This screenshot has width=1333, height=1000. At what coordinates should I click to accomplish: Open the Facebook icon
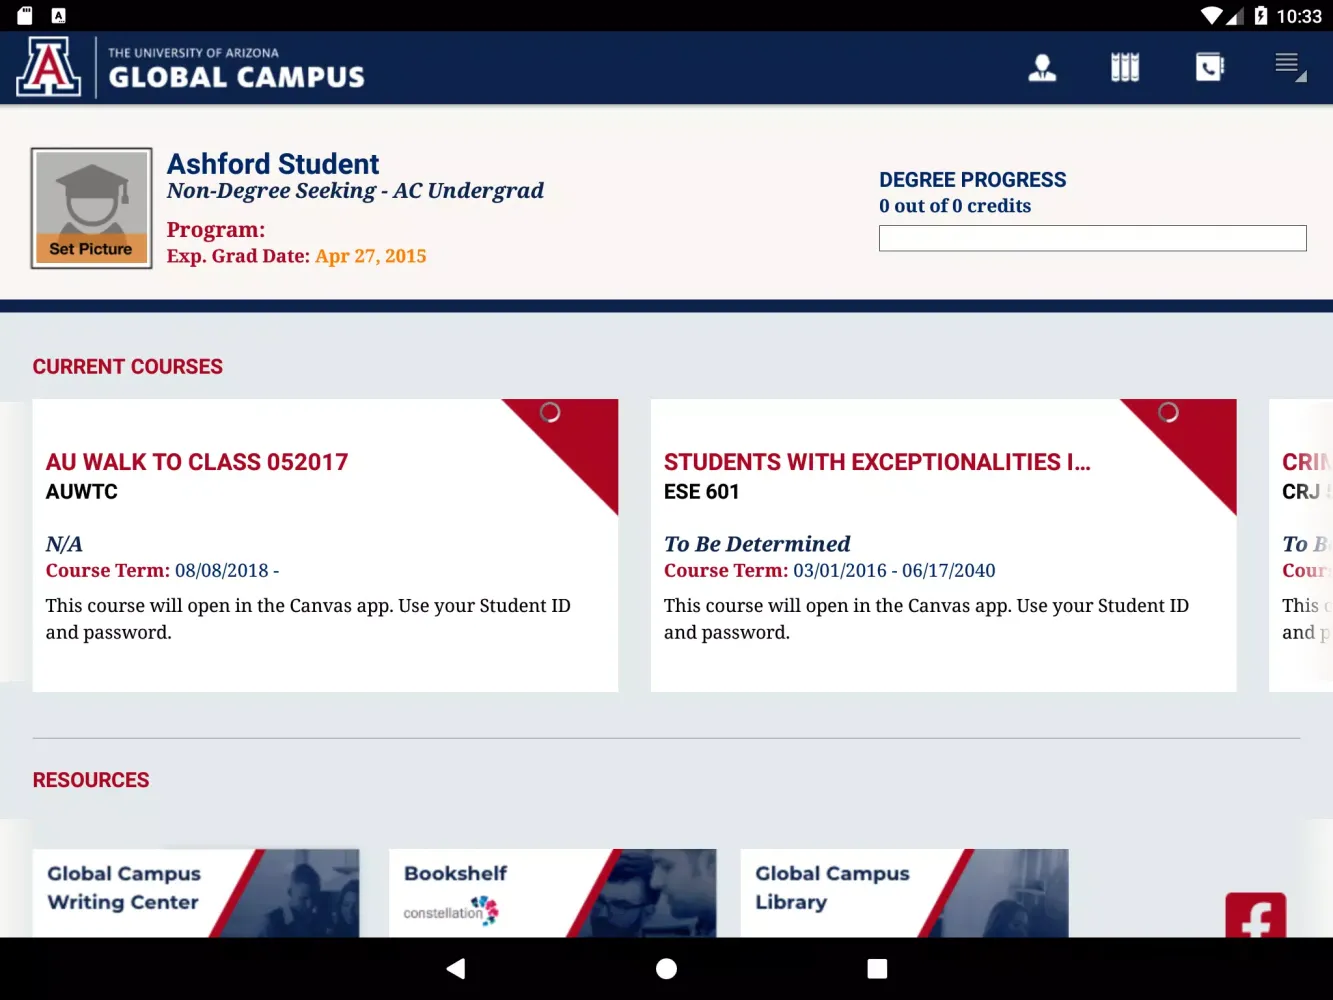point(1256,917)
